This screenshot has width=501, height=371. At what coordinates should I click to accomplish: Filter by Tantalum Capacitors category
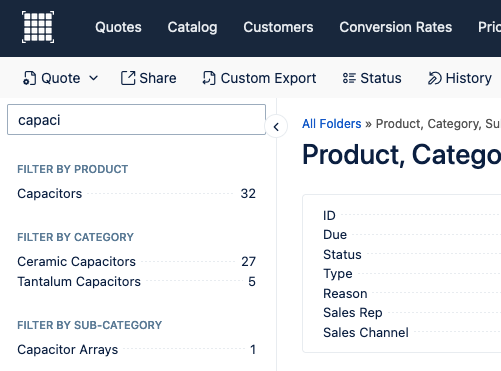click(x=136, y=282)
